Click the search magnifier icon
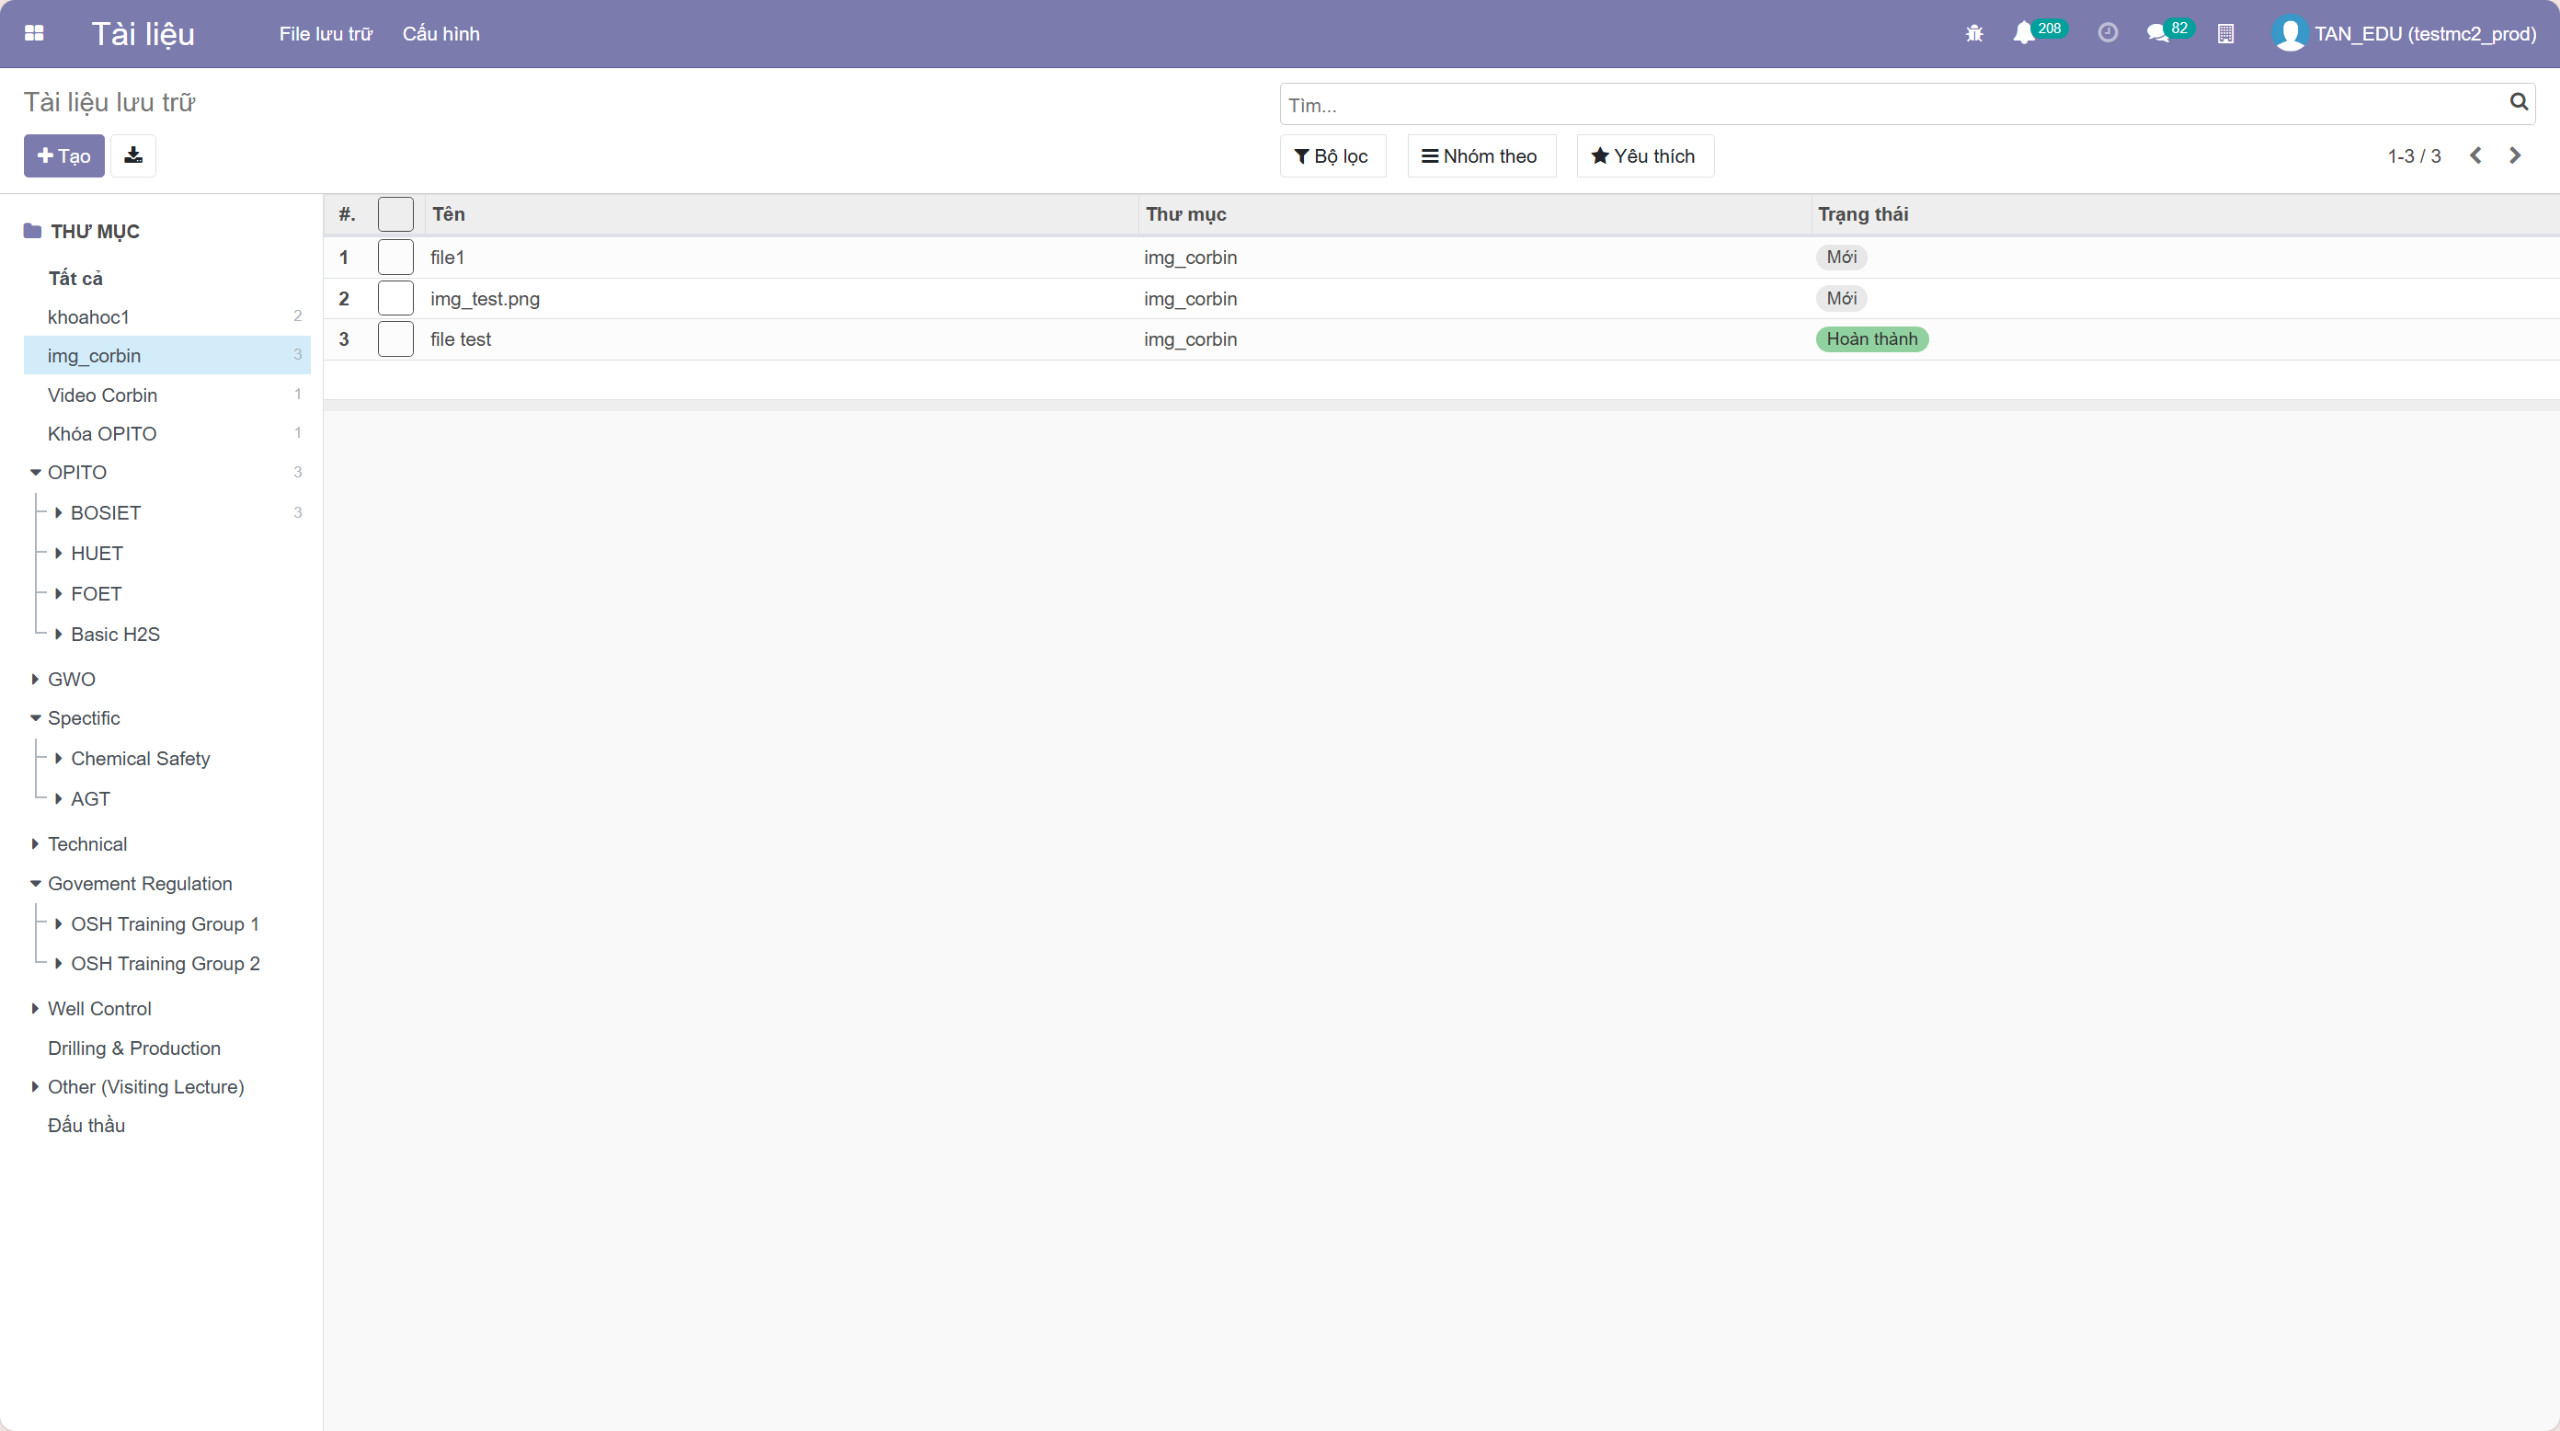2560x1431 pixels. coord(2518,102)
